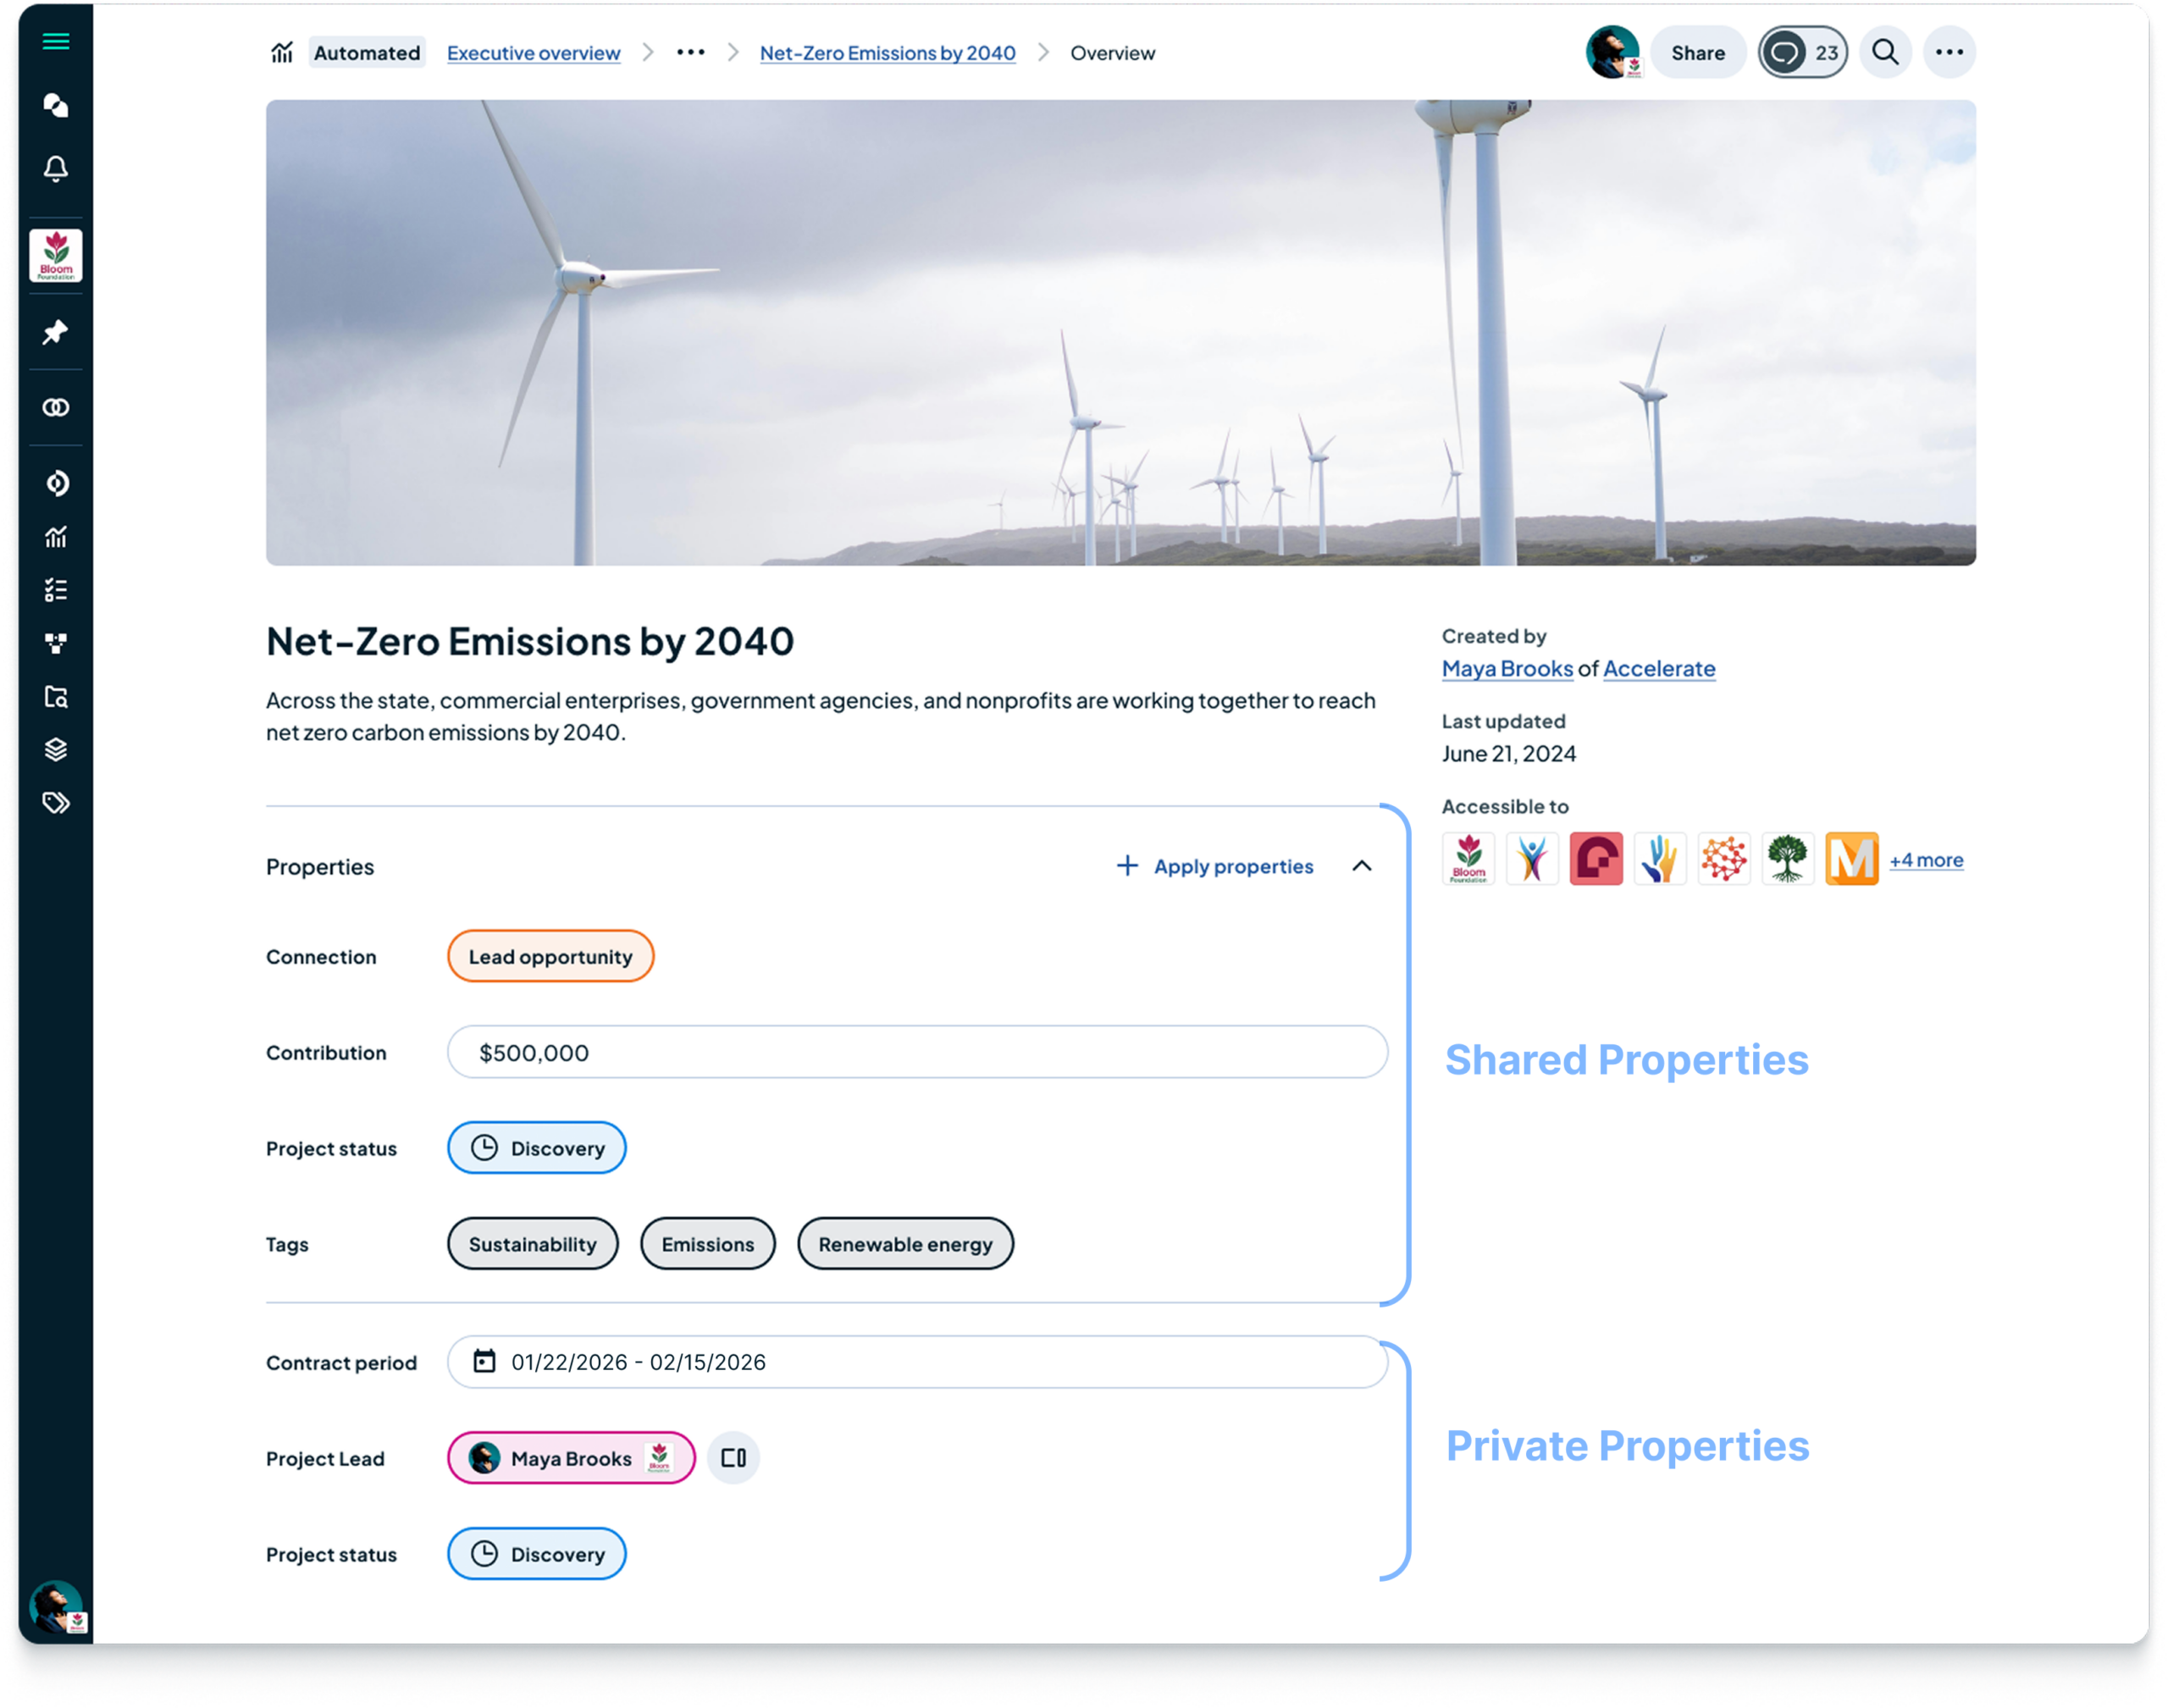The width and height of the screenshot is (2168, 1708).
Task: Open the 23 comments button
Action: click(1803, 53)
